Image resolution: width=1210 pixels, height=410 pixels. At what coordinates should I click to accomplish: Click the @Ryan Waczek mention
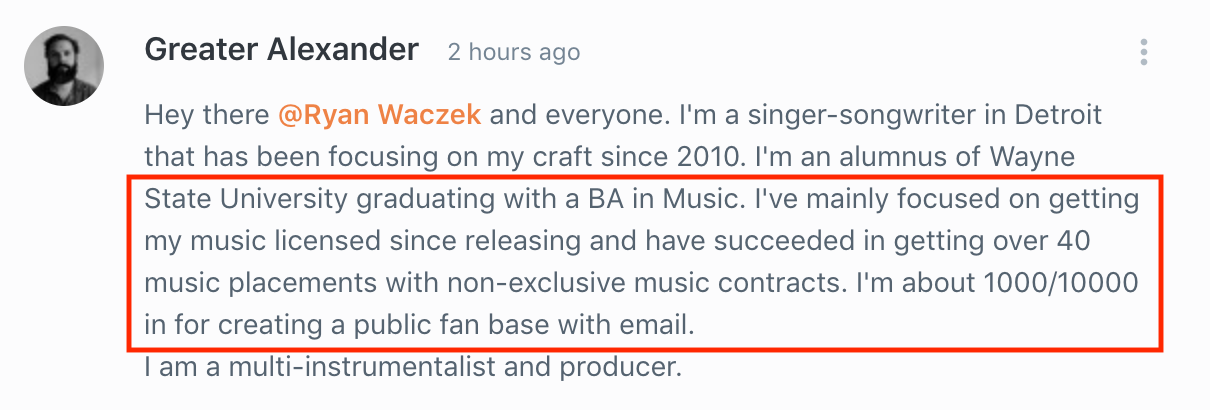[x=380, y=114]
